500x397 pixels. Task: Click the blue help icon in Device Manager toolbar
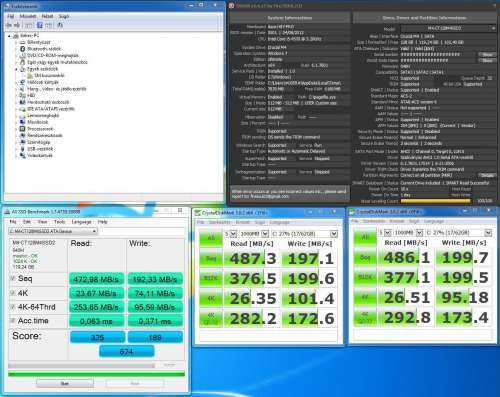pyautogui.click(x=40, y=25)
